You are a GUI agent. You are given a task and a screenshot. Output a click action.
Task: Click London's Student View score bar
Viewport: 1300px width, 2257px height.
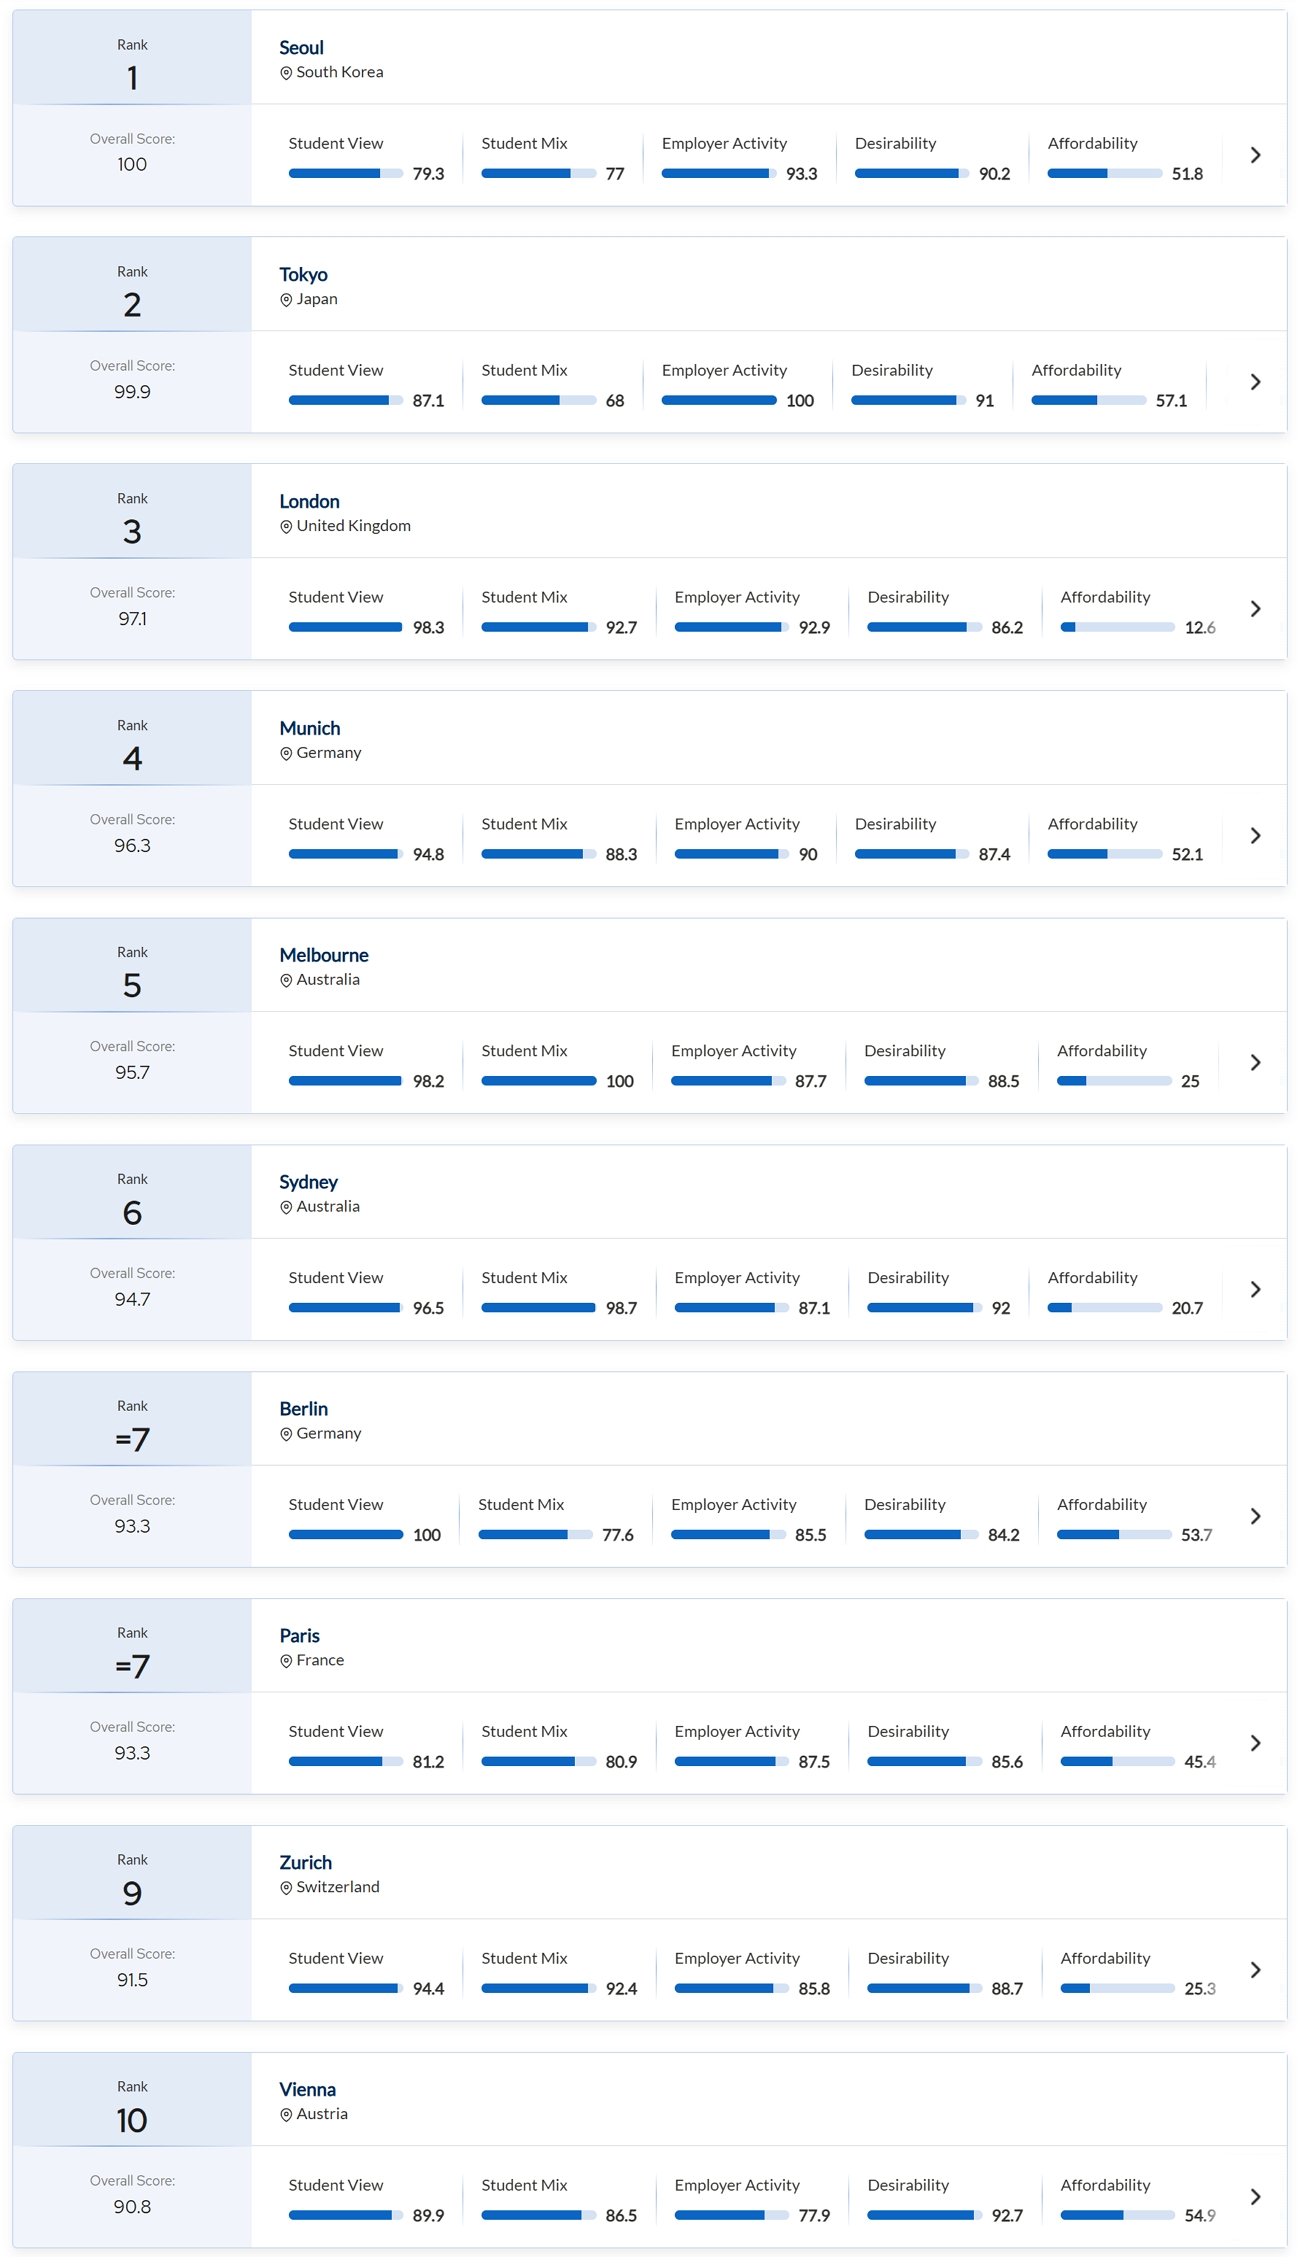345,628
